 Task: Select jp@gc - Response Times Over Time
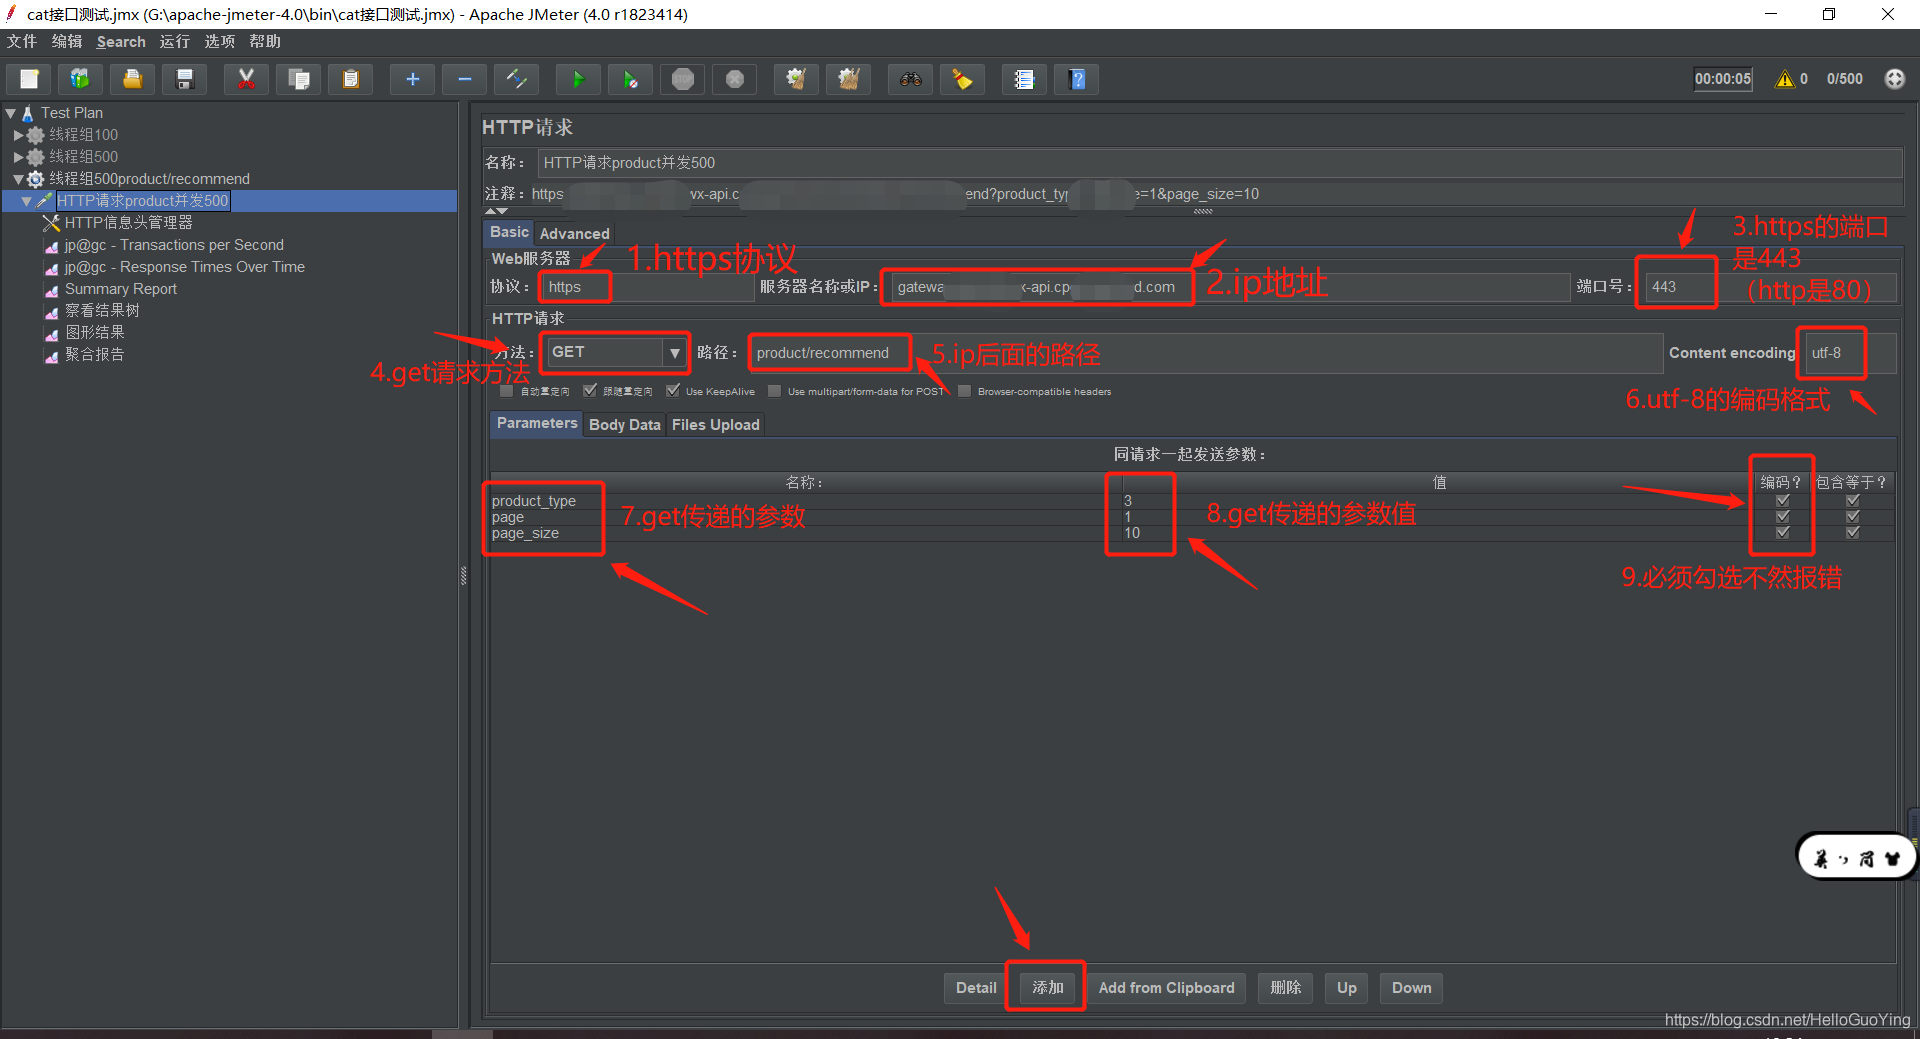pos(185,267)
